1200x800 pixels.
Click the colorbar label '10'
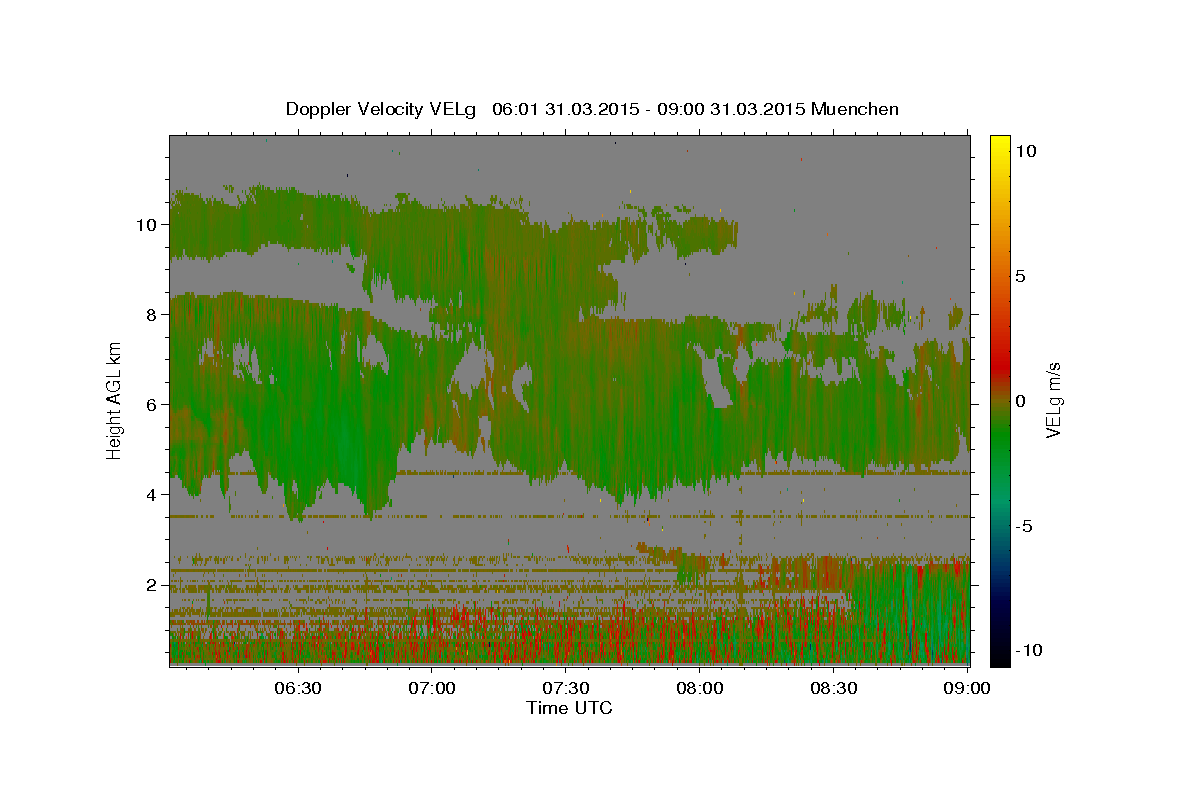point(1025,150)
